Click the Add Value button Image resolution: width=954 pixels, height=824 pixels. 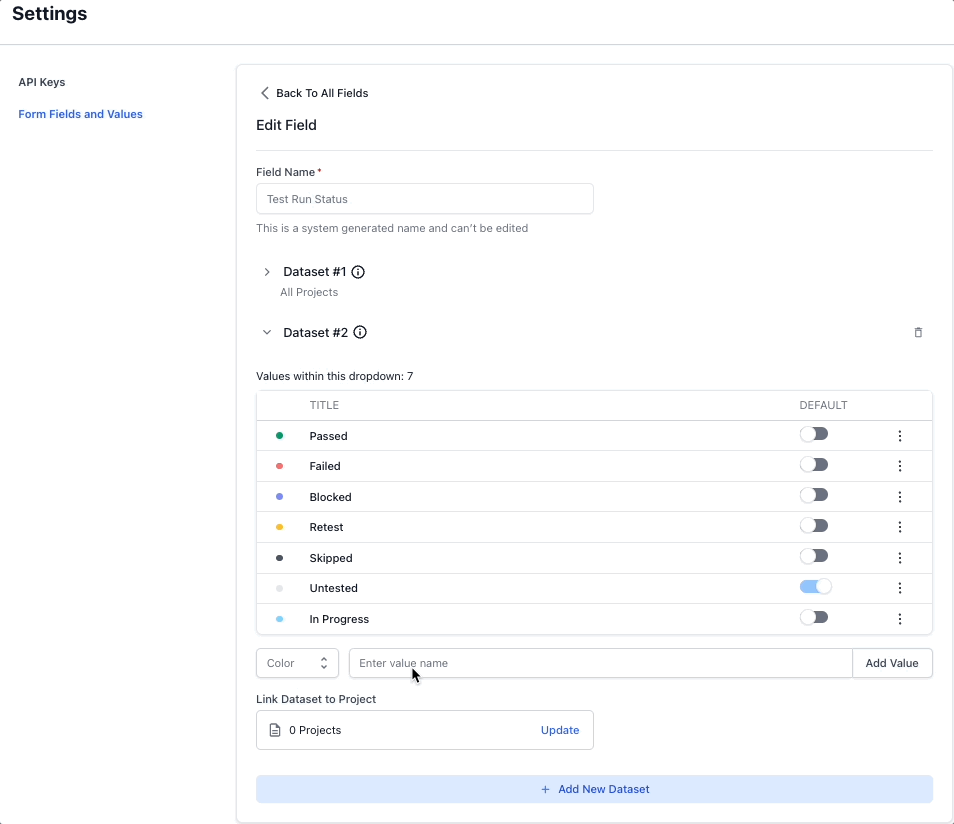coord(891,663)
